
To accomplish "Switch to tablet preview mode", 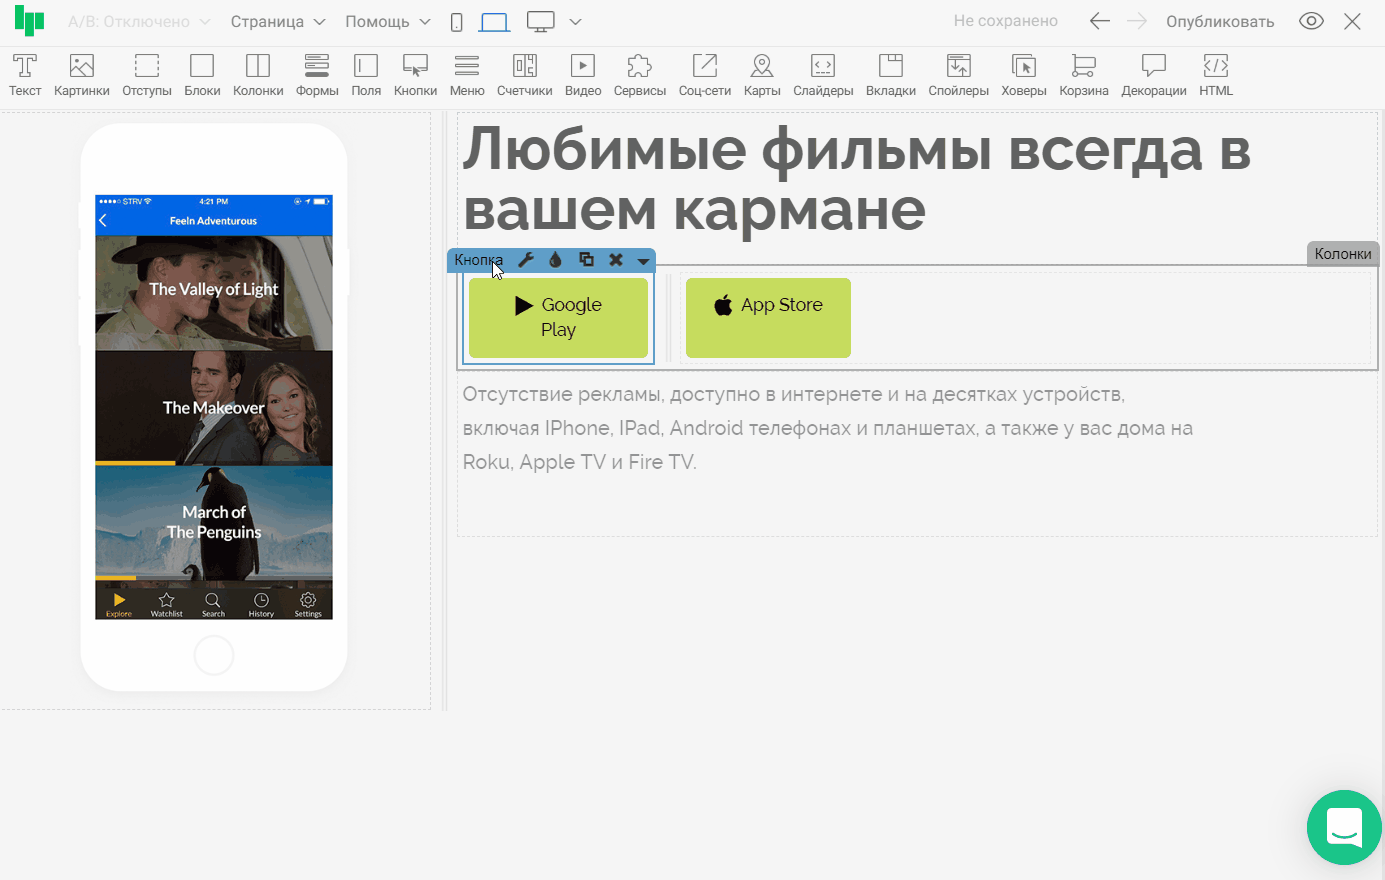I will pos(494,22).
